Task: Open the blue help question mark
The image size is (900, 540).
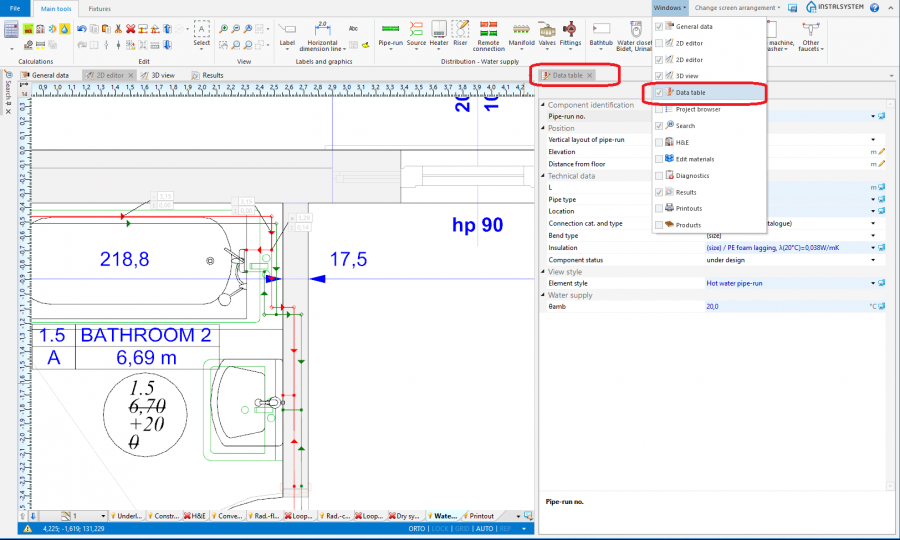Action: tap(875, 7)
